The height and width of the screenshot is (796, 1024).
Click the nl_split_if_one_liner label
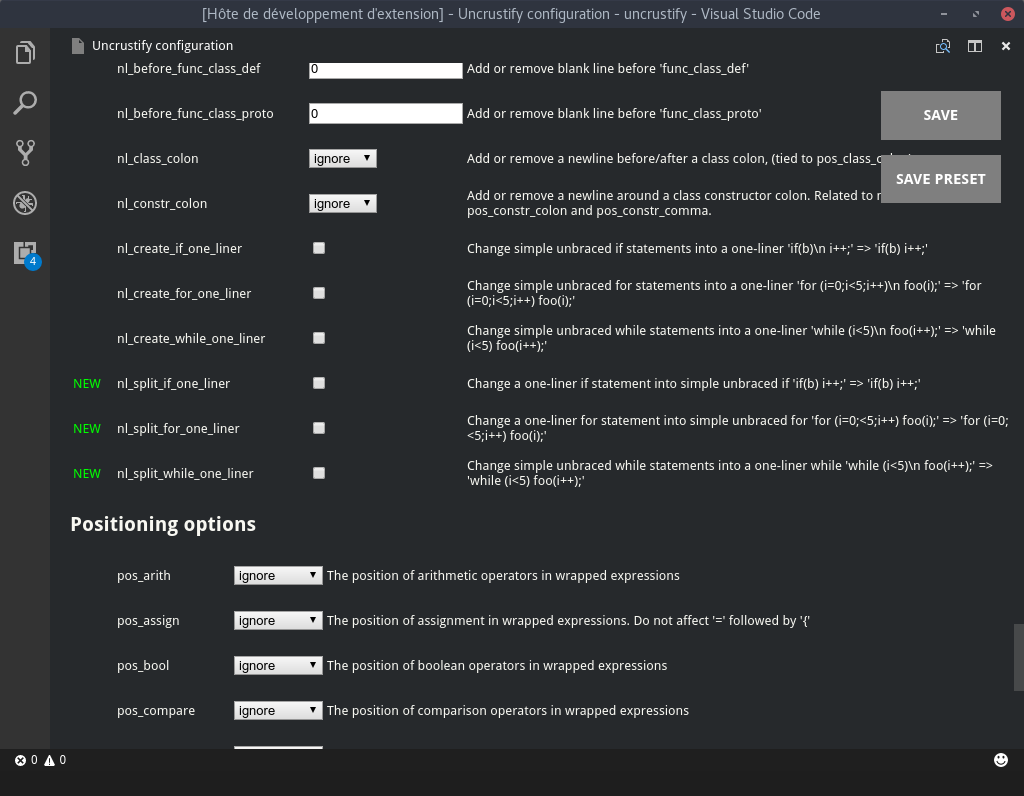173,384
